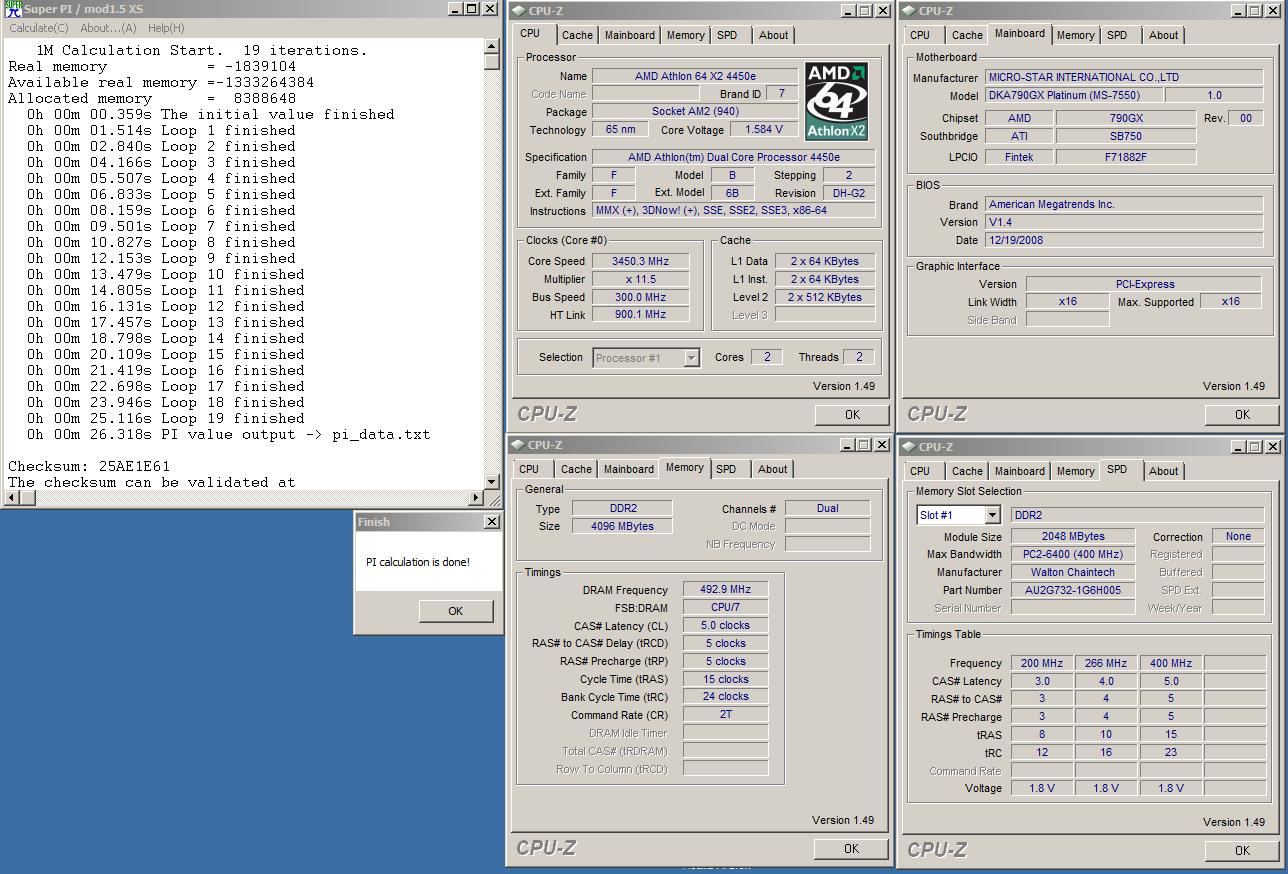Maximize the Super PI window
The width and height of the screenshot is (1288, 874).
(x=471, y=9)
